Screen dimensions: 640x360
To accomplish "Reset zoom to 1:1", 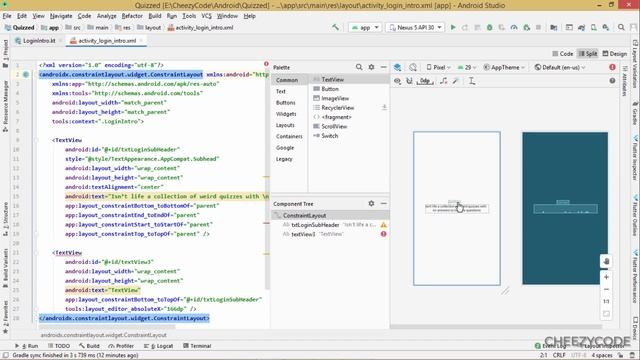I will click(x=606, y=302).
